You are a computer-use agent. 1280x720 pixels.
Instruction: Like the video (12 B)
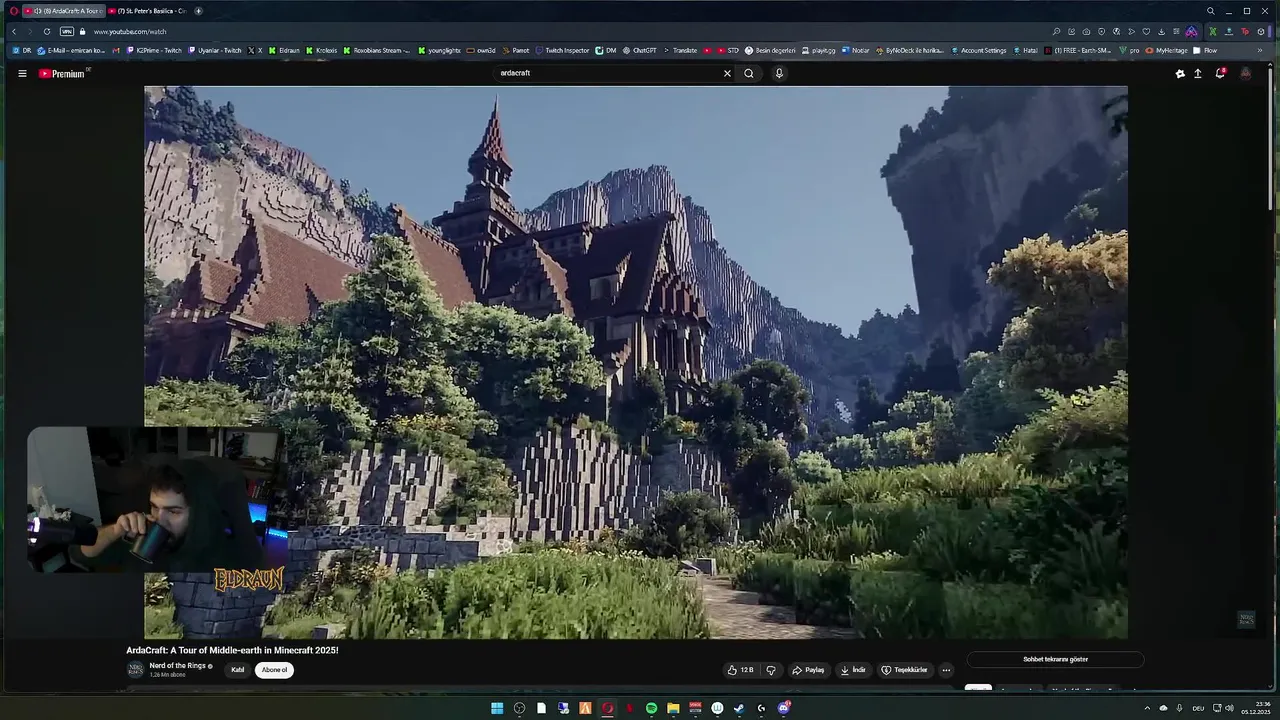(740, 670)
